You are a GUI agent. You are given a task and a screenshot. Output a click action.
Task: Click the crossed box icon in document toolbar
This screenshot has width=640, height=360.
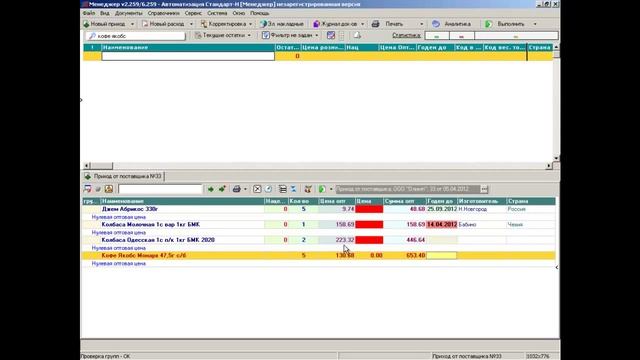click(257, 189)
